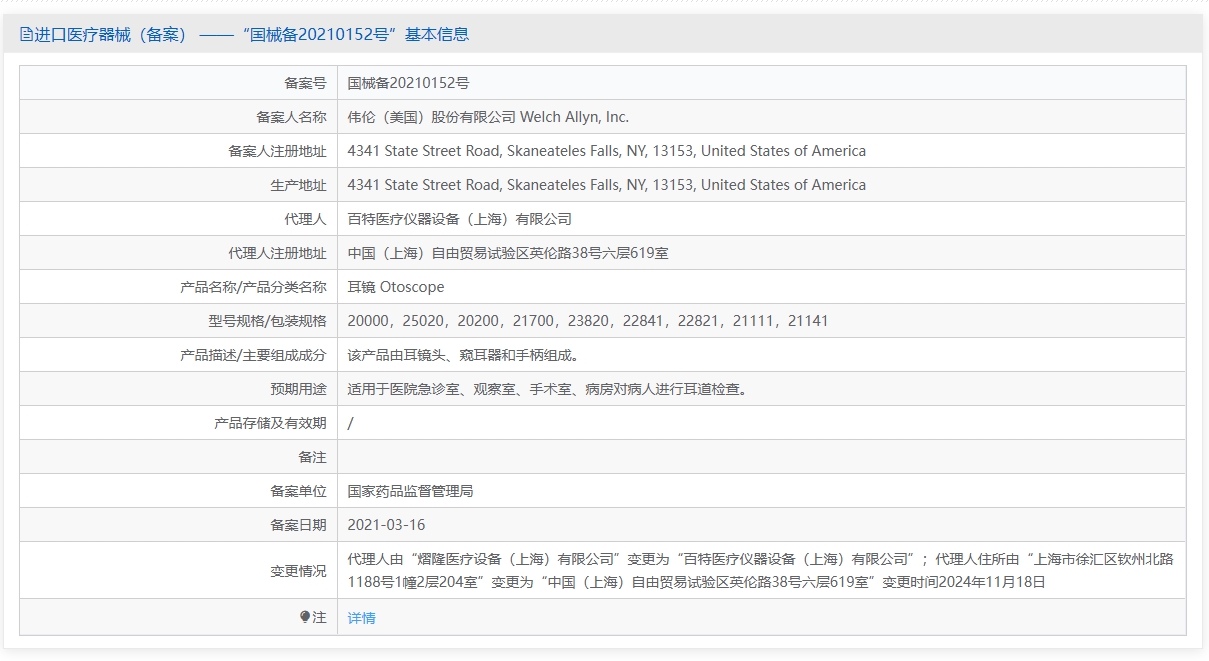Click the product name 耳镜 Otoscope
Image resolution: width=1209 pixels, height=661 pixels.
pyautogui.click(x=395, y=287)
